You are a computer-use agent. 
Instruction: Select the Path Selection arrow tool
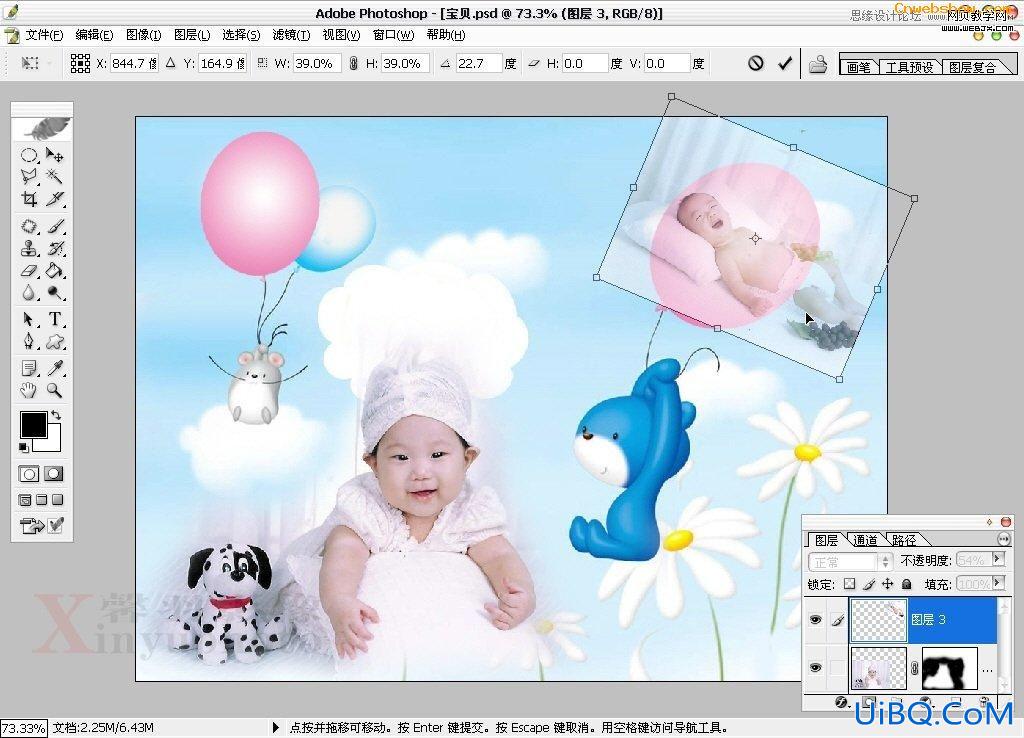tap(28, 319)
